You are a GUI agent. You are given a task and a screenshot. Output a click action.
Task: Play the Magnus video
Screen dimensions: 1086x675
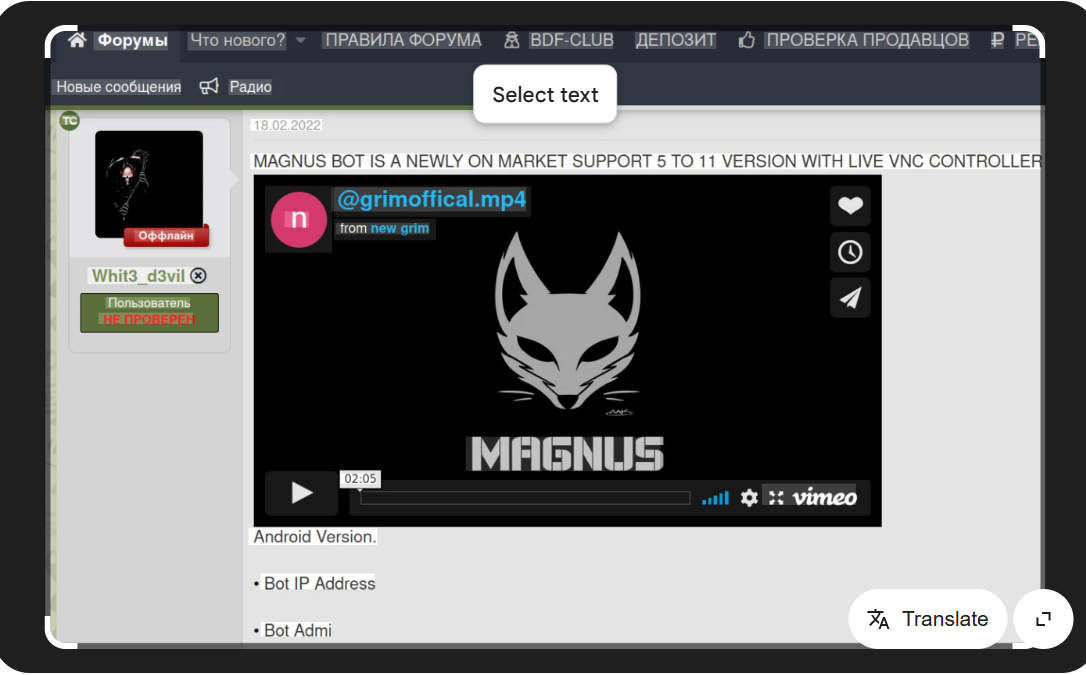coord(300,492)
